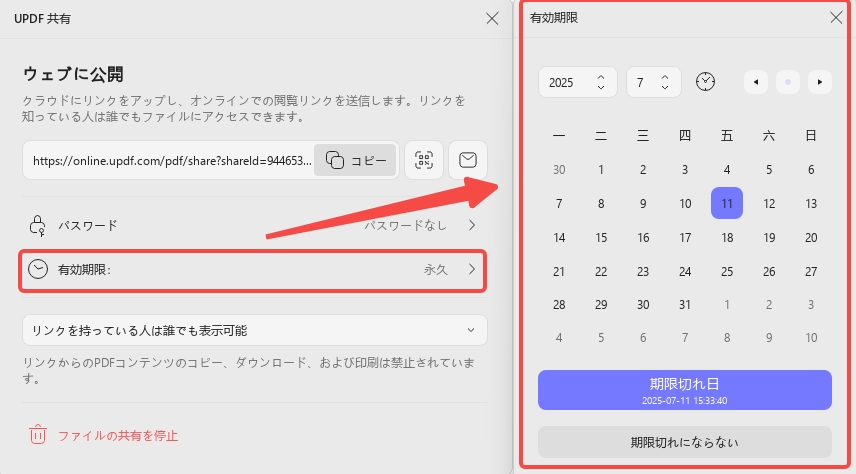The width and height of the screenshot is (856, 474).
Task: Select July 22 in the calendar
Action: pos(601,271)
